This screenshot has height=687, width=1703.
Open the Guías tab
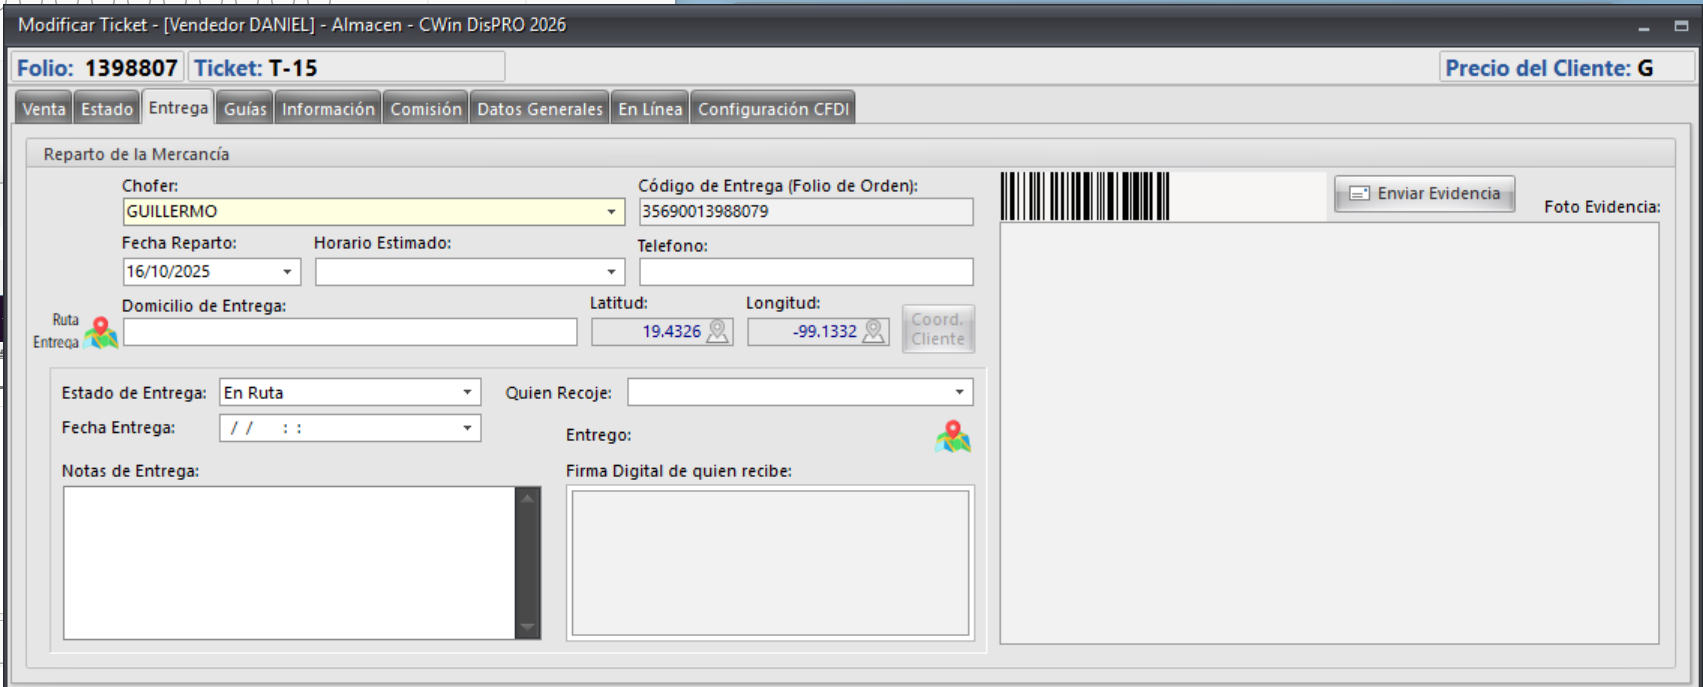click(245, 109)
